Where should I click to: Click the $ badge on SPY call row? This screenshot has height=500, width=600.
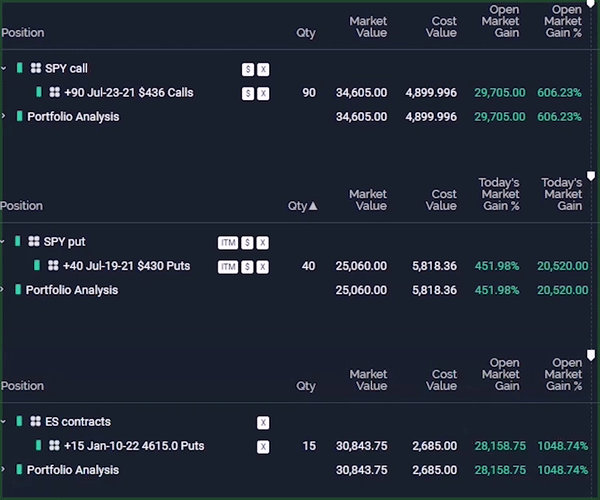point(248,69)
